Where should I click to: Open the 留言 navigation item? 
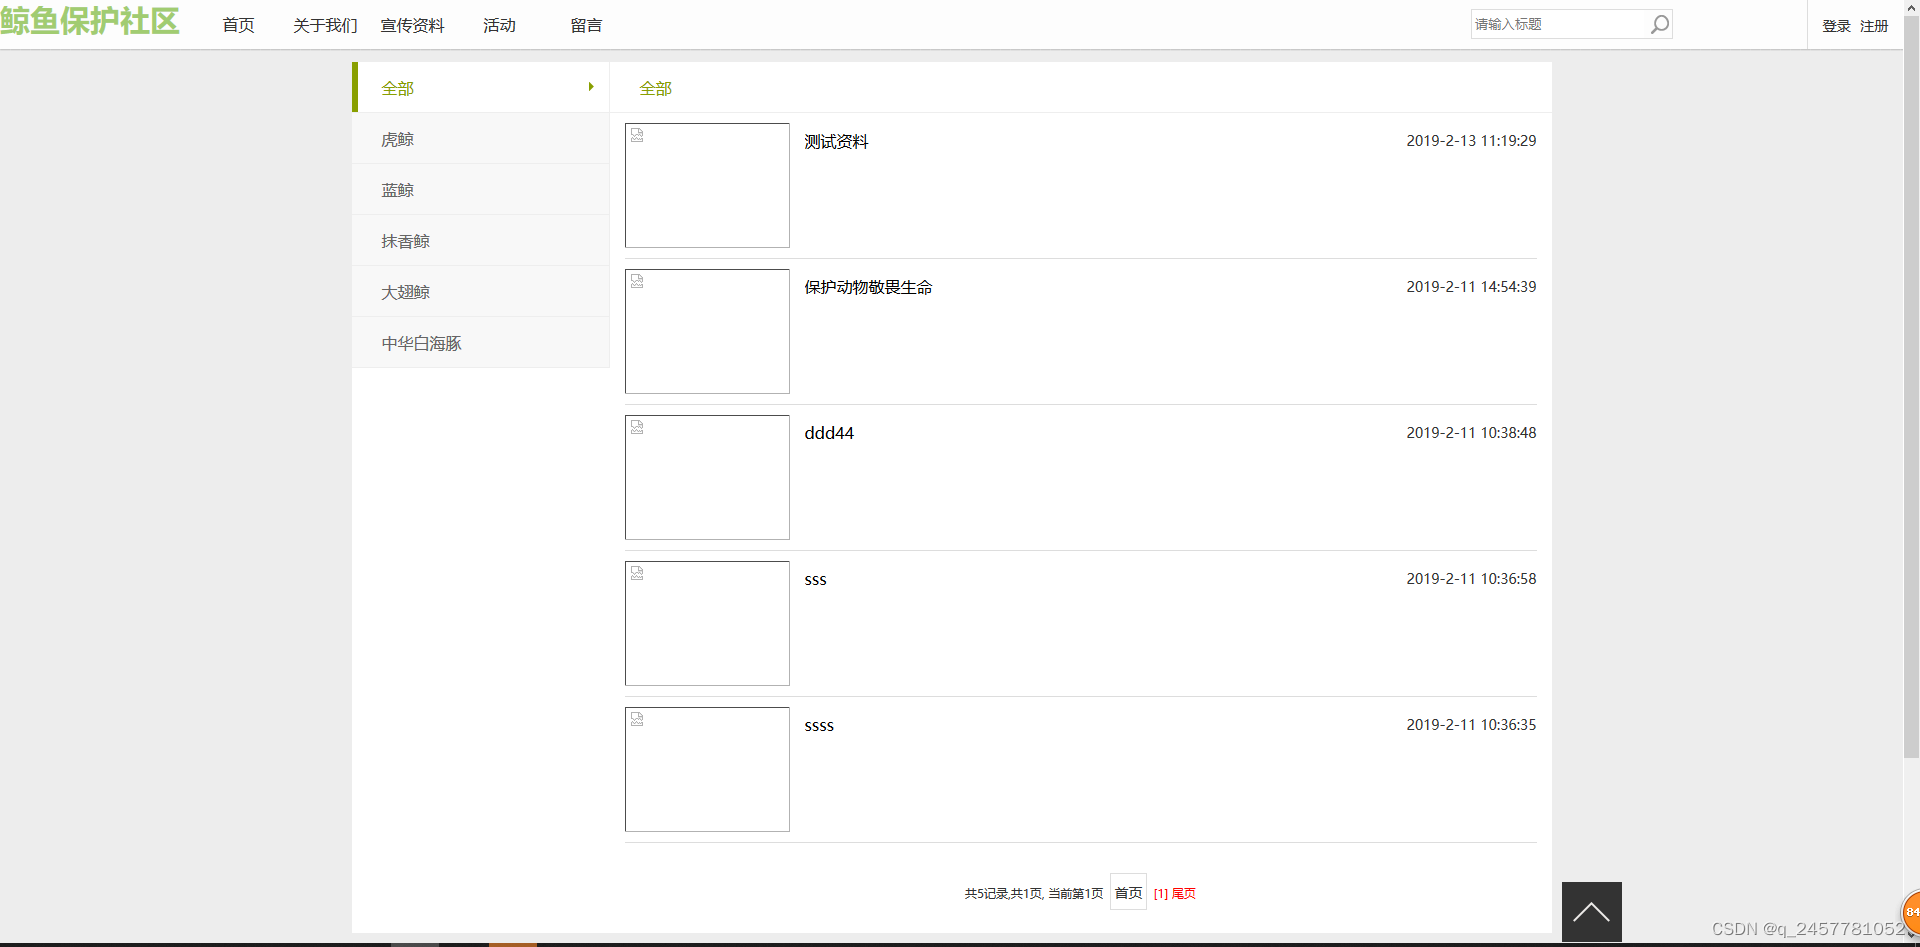586,25
